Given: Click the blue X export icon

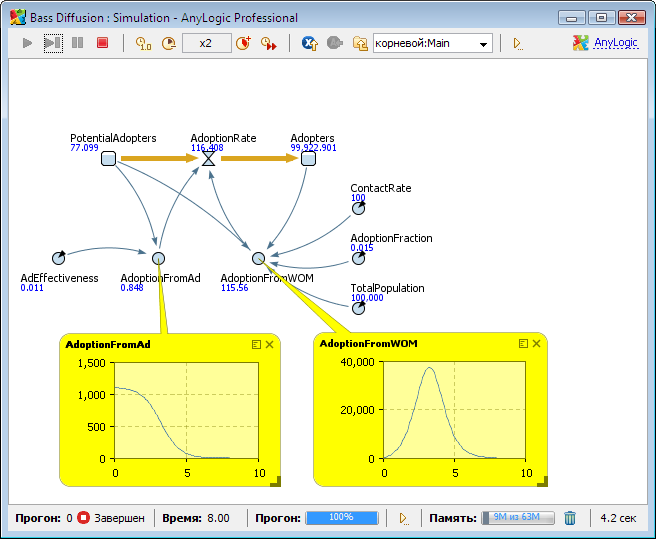Looking at the screenshot, I should 310,43.
